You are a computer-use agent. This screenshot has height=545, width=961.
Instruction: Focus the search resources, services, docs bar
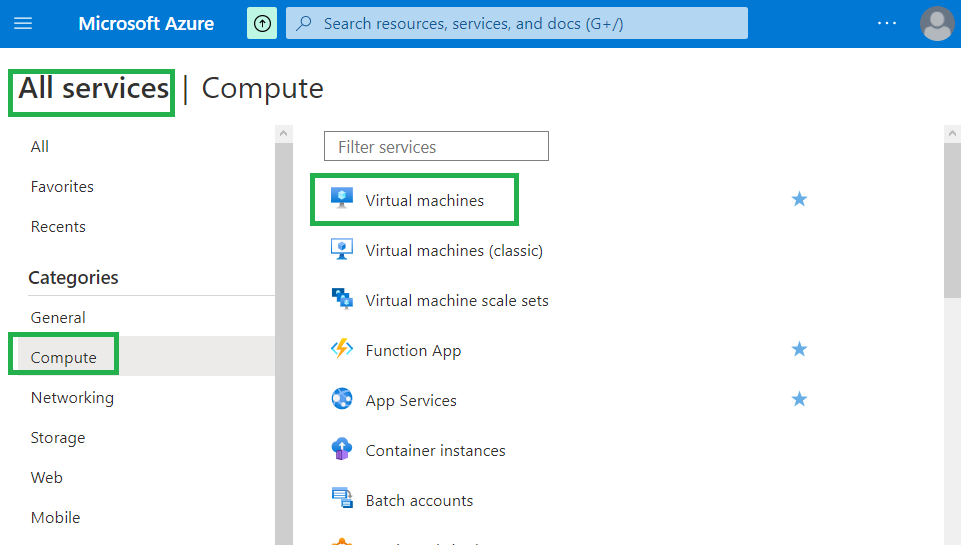(517, 23)
